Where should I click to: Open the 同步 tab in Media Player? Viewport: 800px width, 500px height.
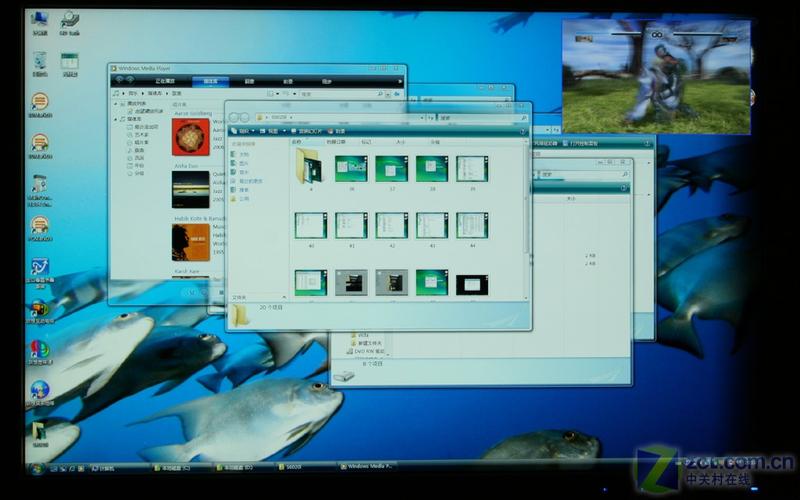[x=327, y=81]
